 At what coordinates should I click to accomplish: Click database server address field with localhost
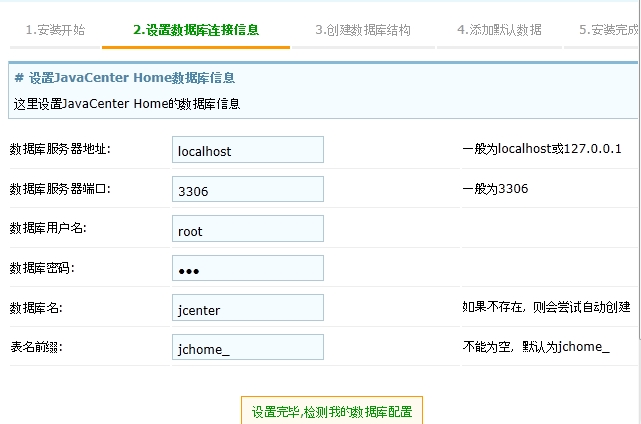[x=248, y=150]
